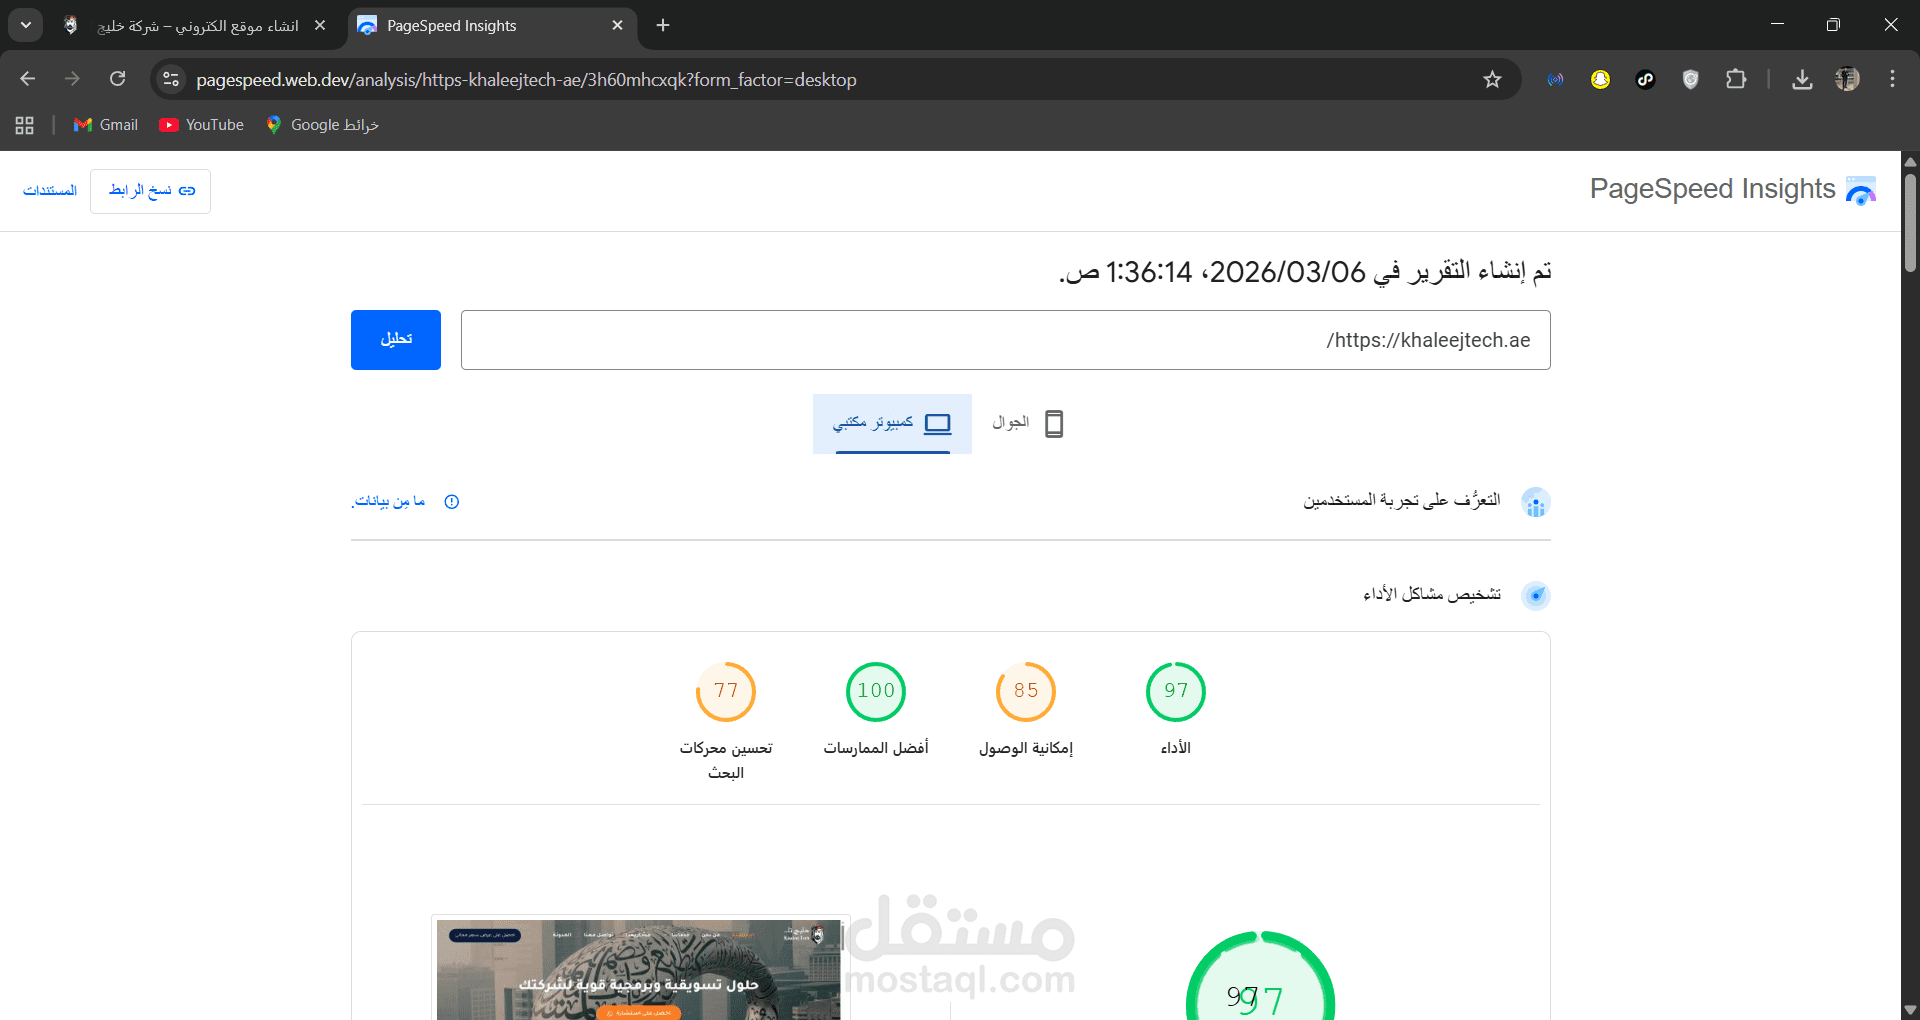View site information icon in address bar
Screen dimensions: 1920x1020
pyautogui.click(x=171, y=79)
